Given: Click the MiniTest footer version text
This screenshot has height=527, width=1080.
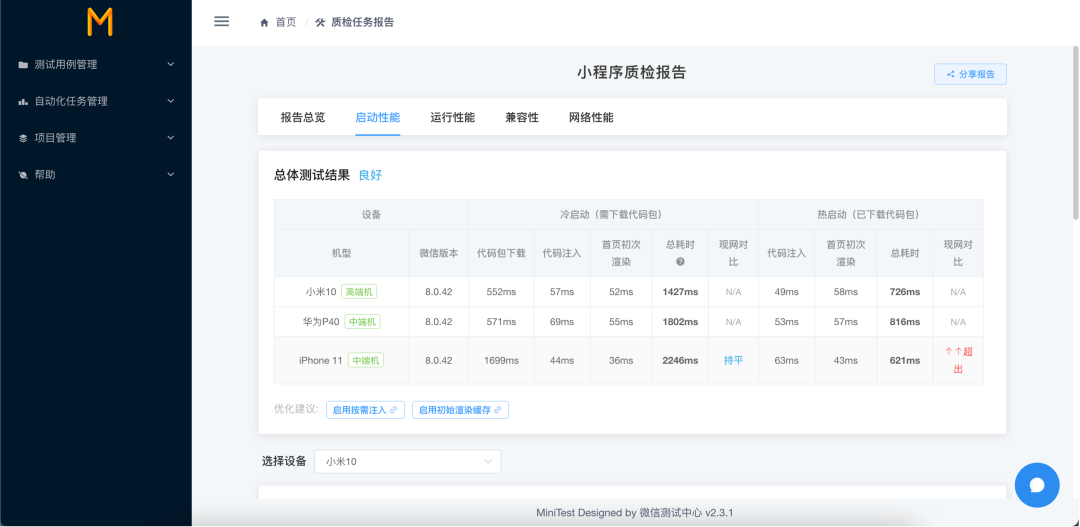Looking at the screenshot, I should tap(634, 513).
